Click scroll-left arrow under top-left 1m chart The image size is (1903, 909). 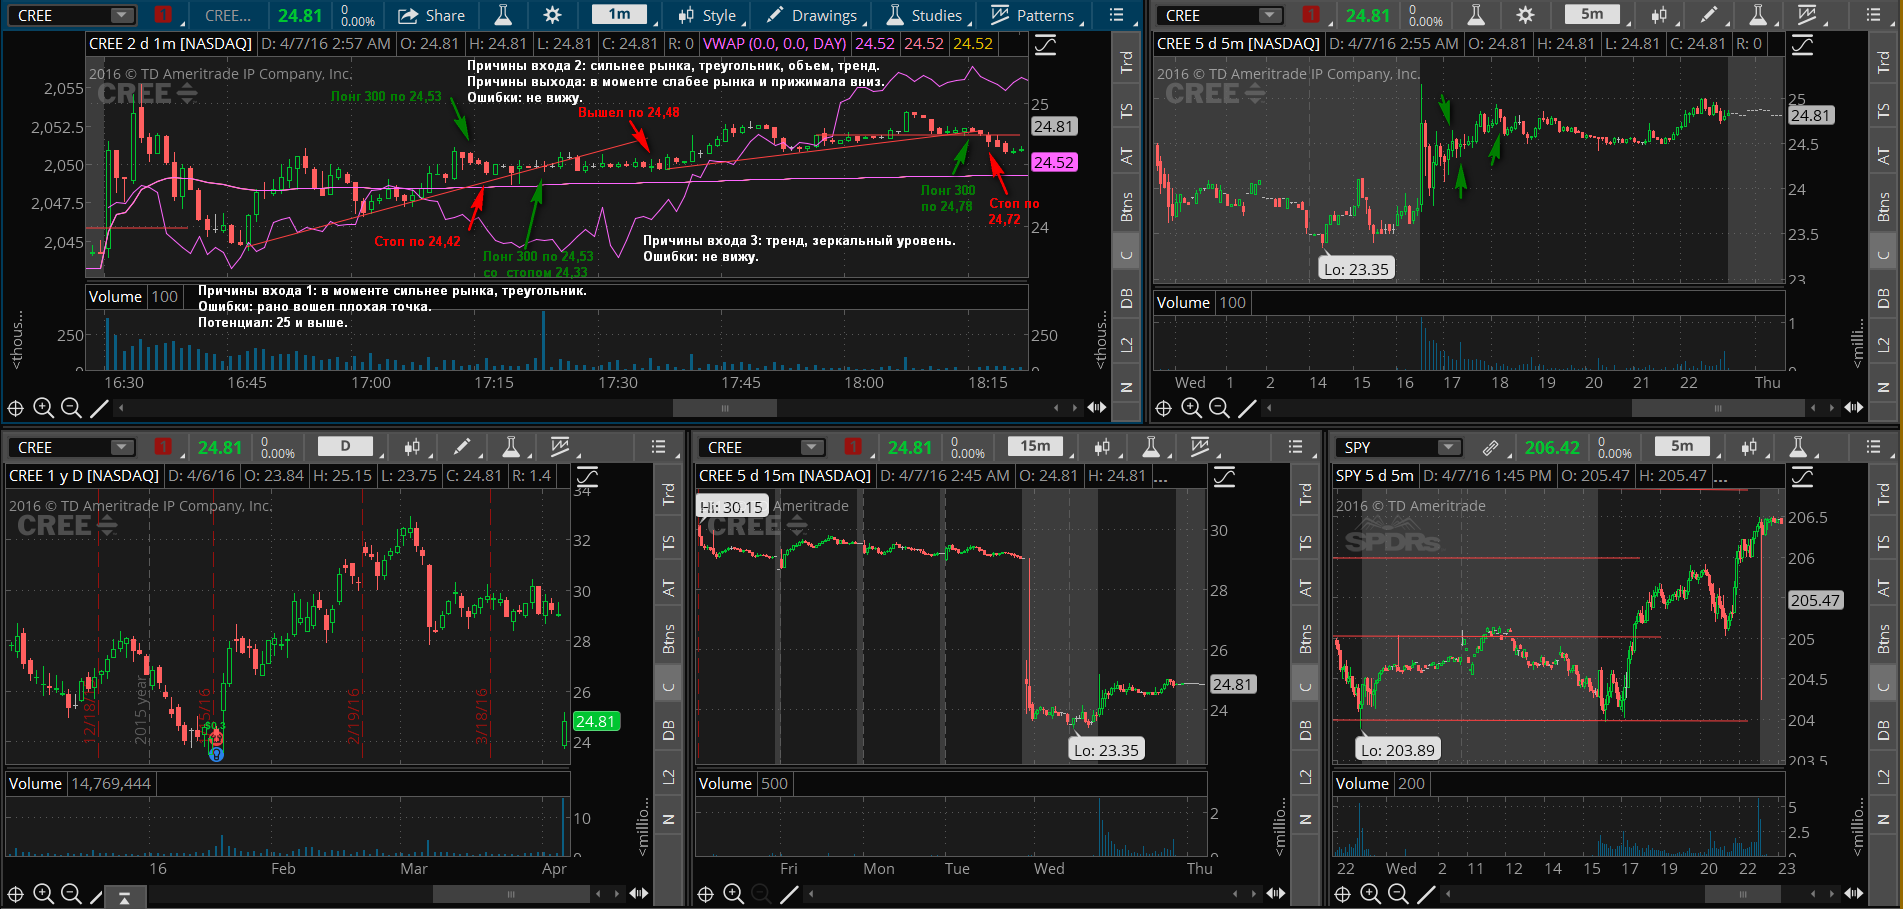pos(121,408)
